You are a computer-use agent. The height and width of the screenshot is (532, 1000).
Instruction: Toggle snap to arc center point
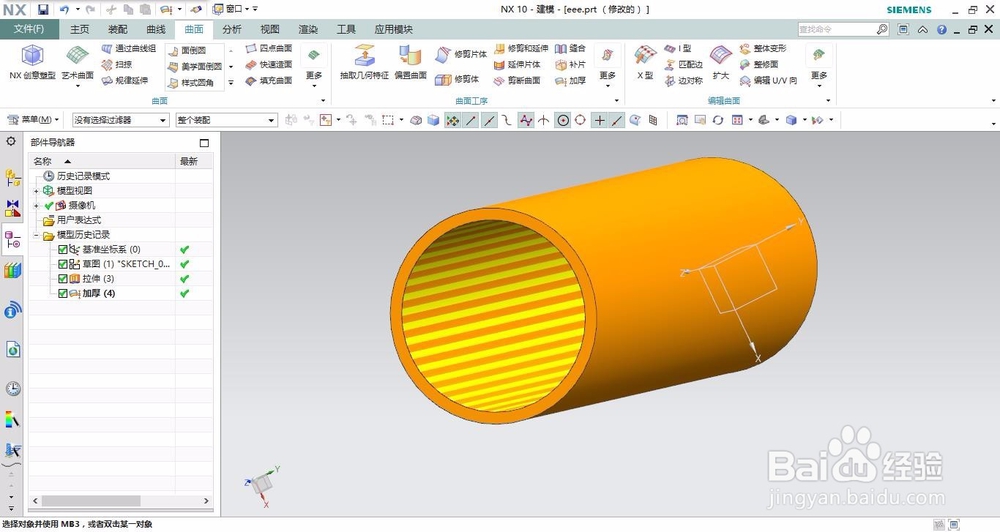click(x=562, y=120)
